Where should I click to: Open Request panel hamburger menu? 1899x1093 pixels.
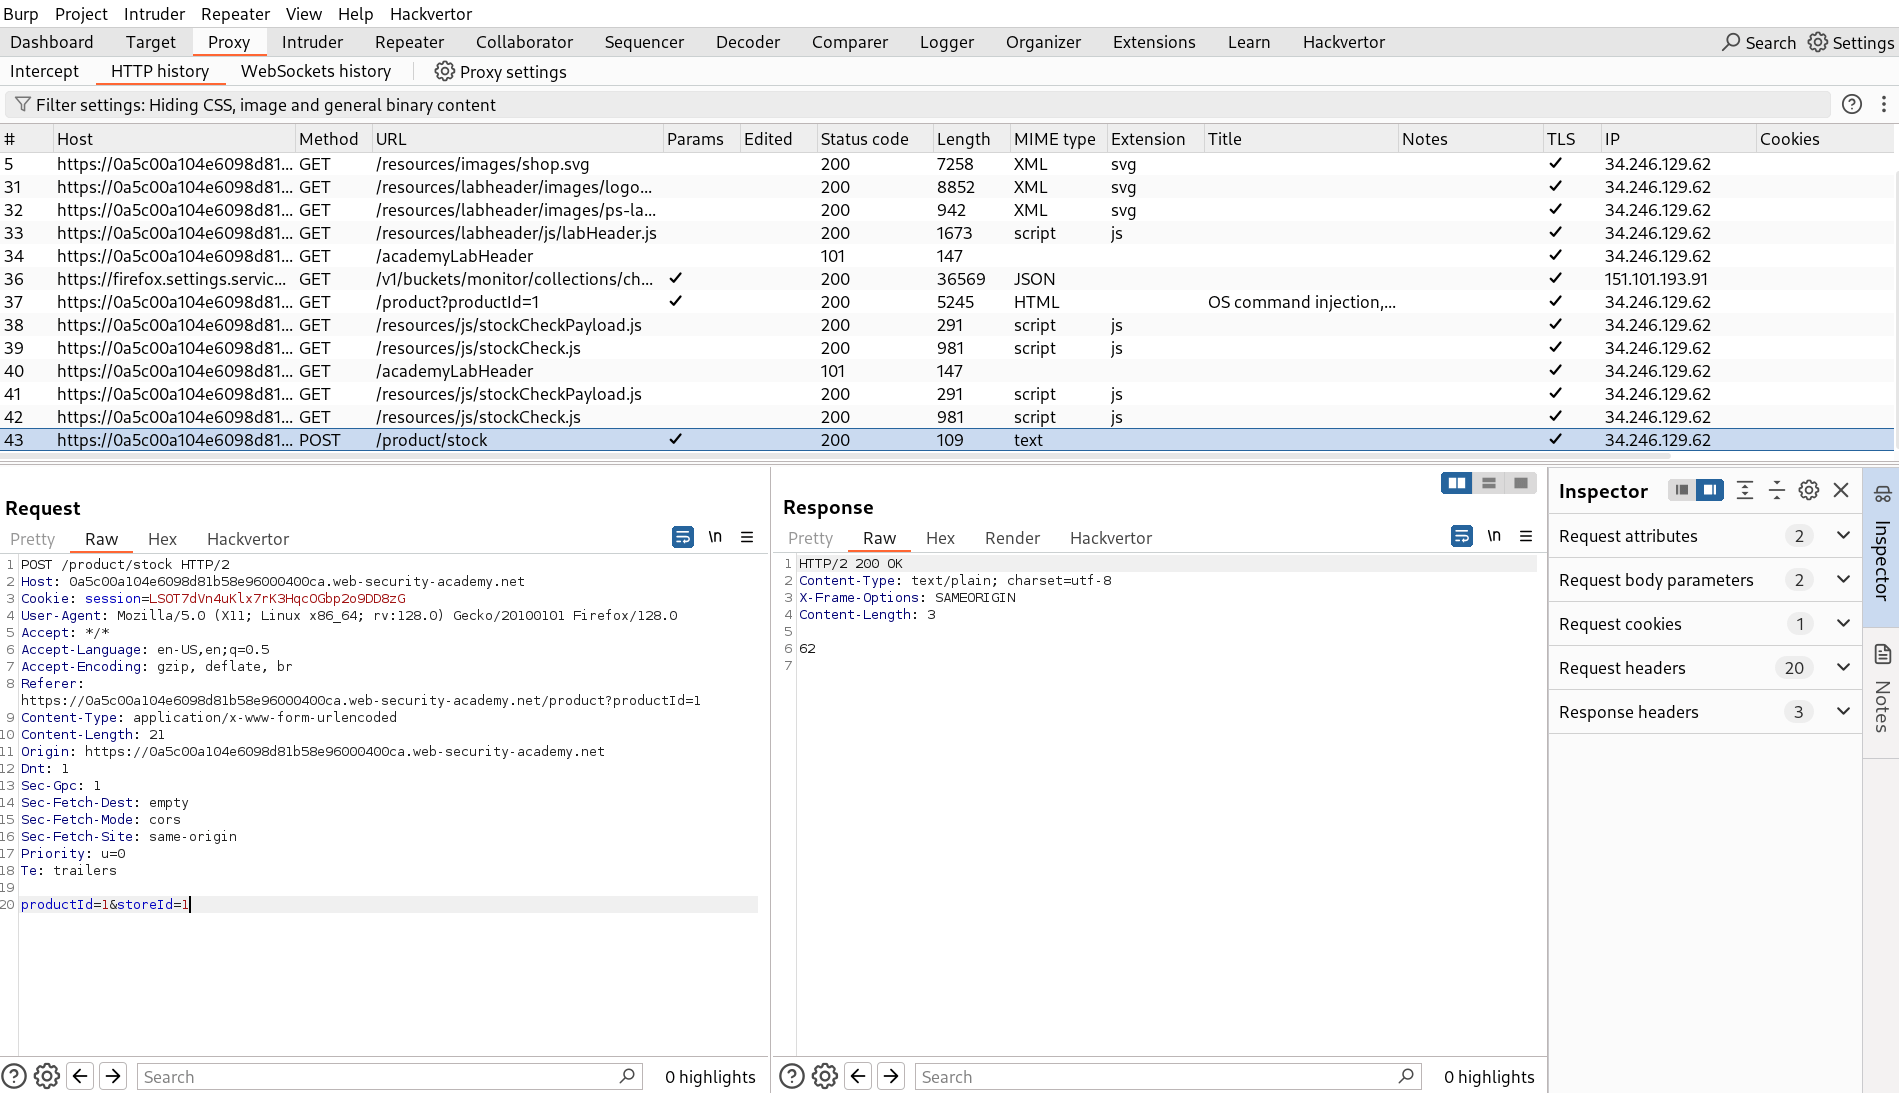click(x=747, y=537)
